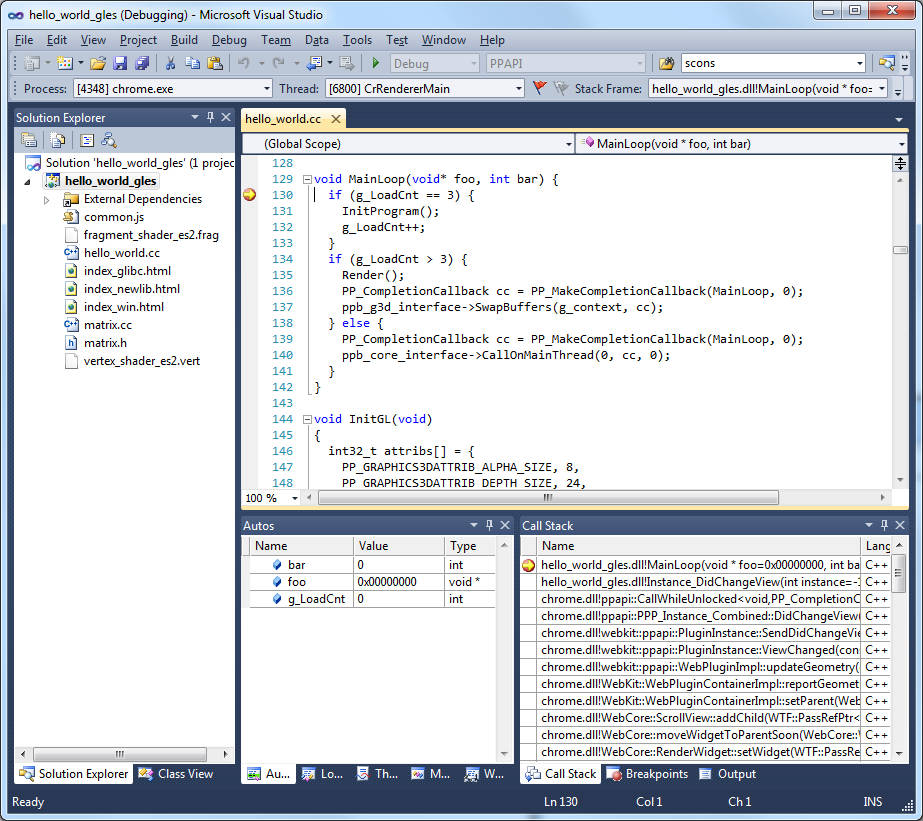923x821 pixels.
Task: Collapse the InitGL function code block
Action: pos(307,419)
